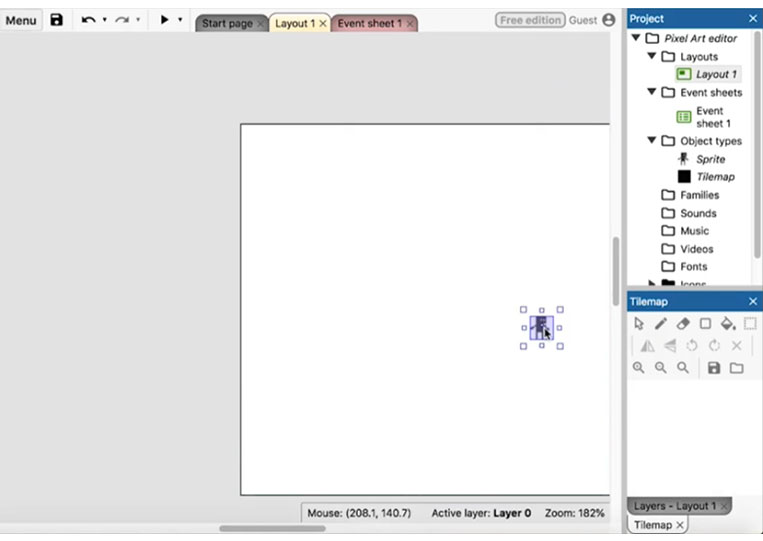Collapse the Event sheets folder
763x541 pixels.
652,91
